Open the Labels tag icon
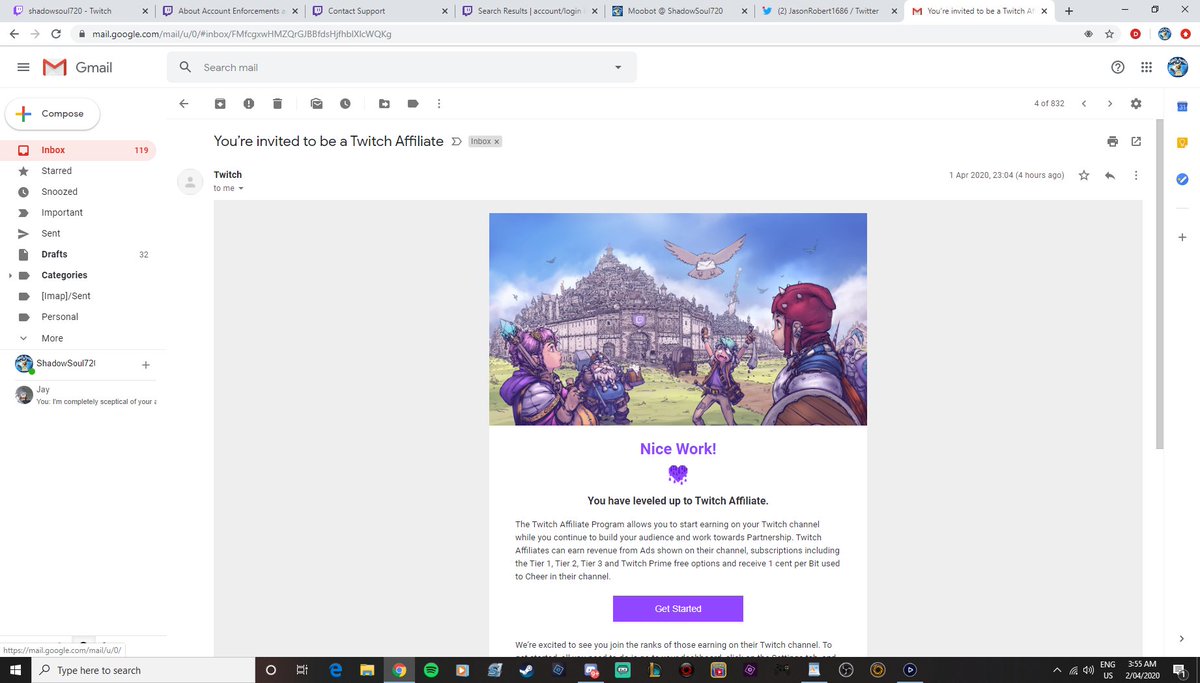Viewport: 1200px width, 683px height. tap(412, 103)
